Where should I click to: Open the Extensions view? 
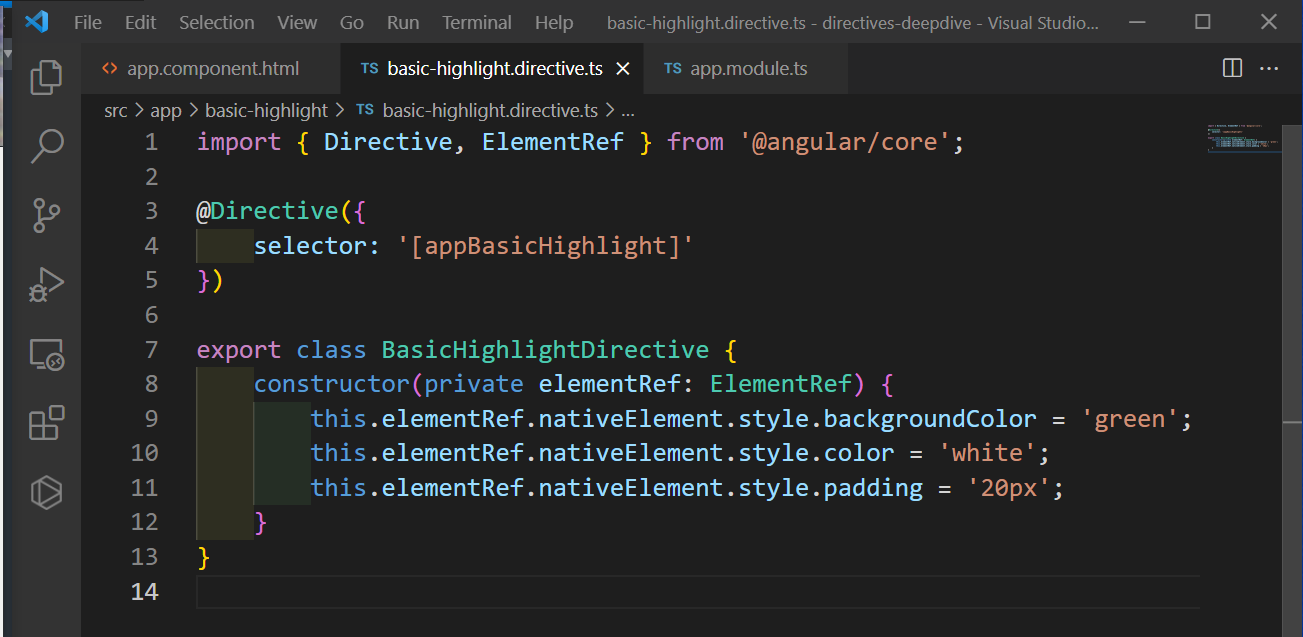[x=46, y=423]
